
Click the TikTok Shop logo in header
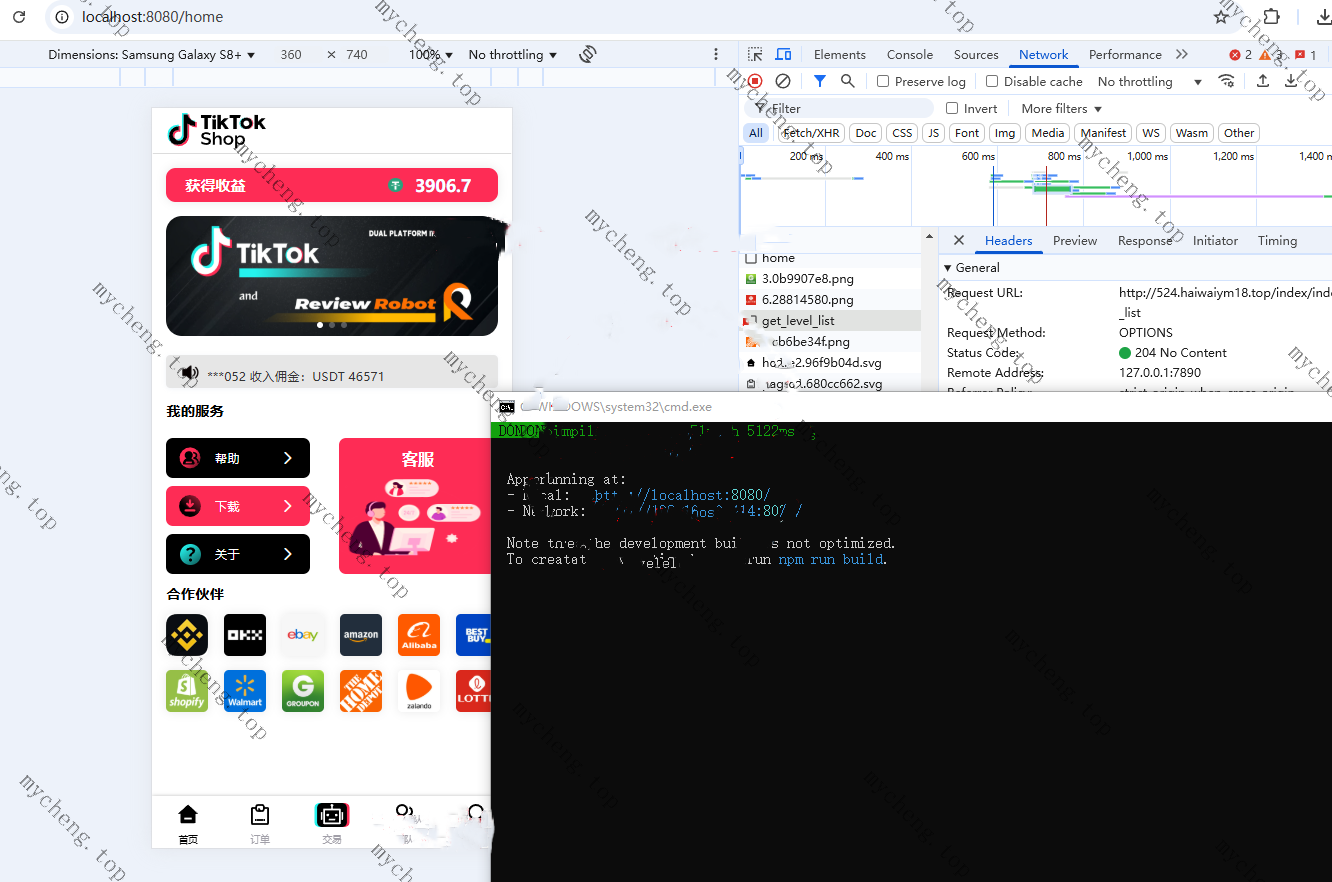217,130
